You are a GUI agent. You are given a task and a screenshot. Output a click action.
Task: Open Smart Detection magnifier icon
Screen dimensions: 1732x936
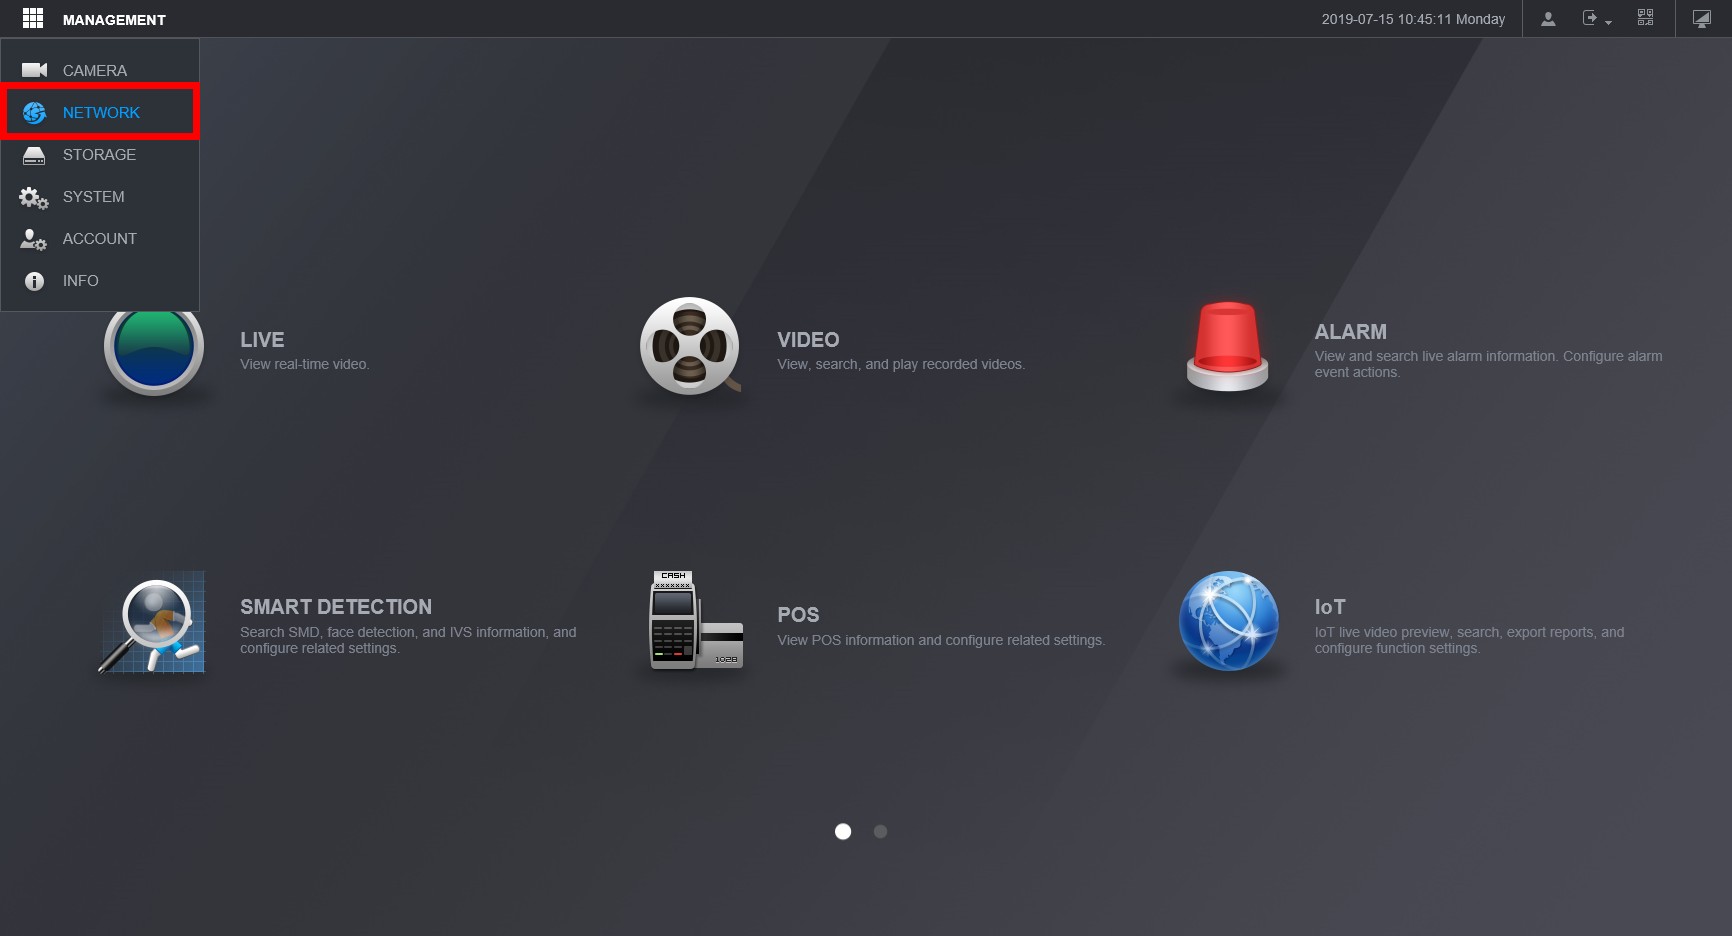[152, 623]
